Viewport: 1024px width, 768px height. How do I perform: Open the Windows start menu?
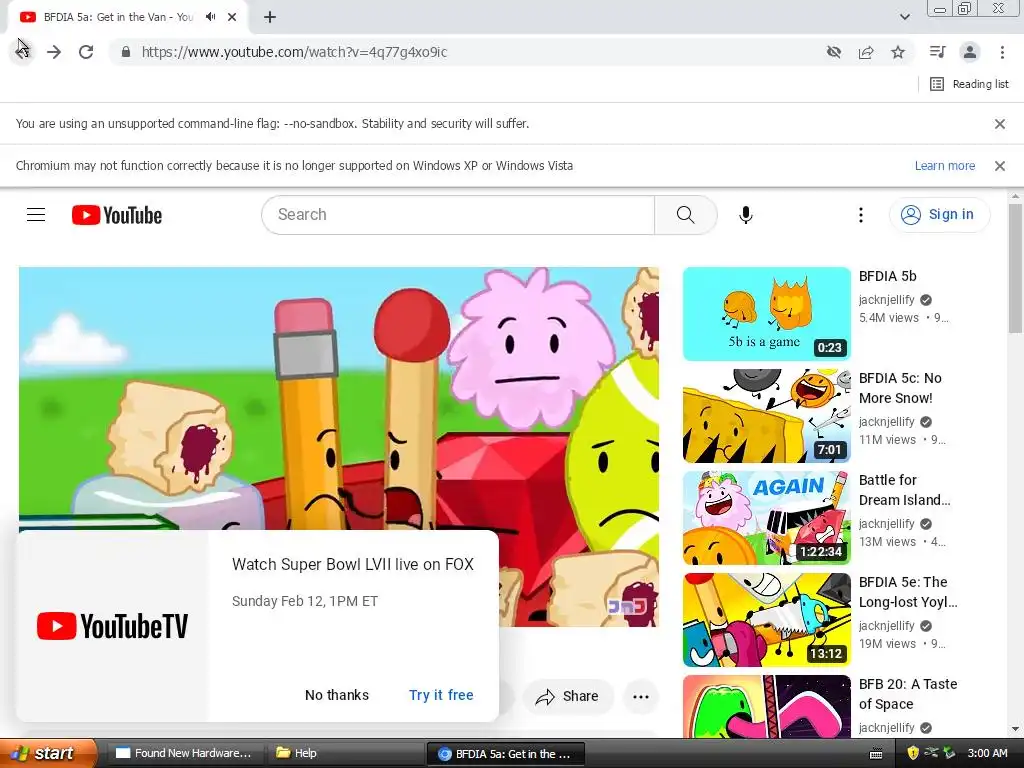click(48, 753)
